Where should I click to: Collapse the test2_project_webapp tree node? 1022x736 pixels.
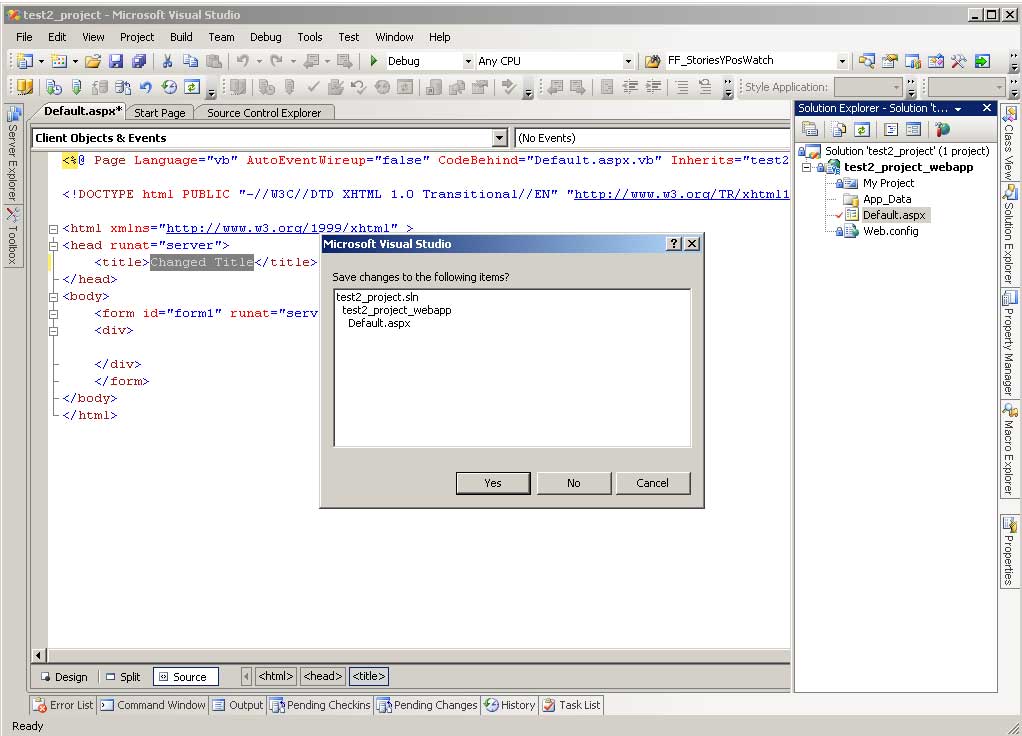coord(806,168)
